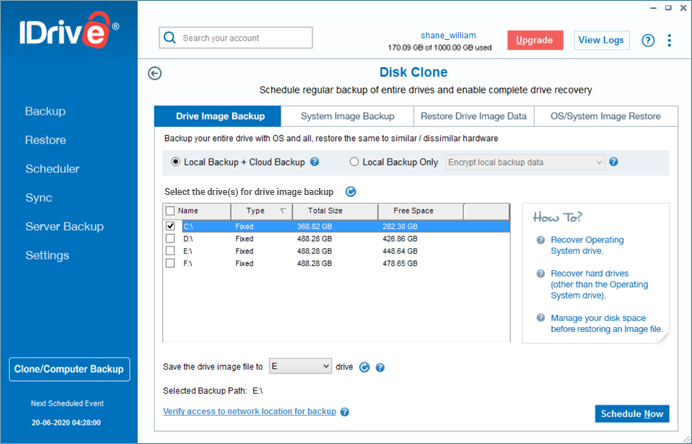Screen dimensions: 692x444
Task: Check the F:\ drive checkbox
Action: point(170,263)
